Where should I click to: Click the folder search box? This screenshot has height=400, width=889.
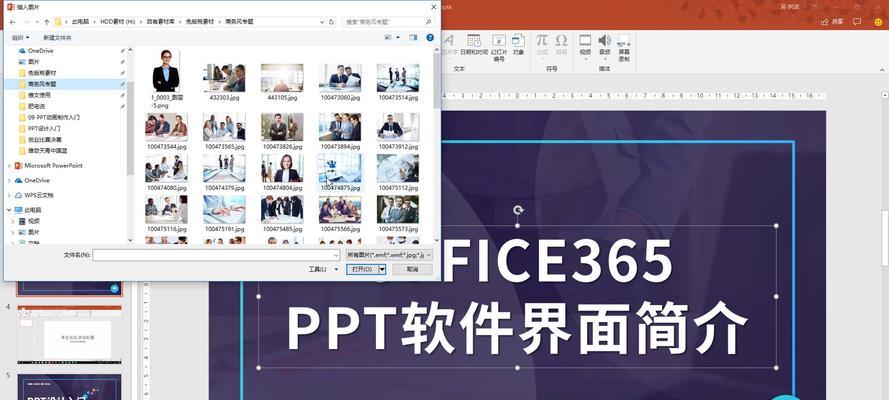[386, 22]
